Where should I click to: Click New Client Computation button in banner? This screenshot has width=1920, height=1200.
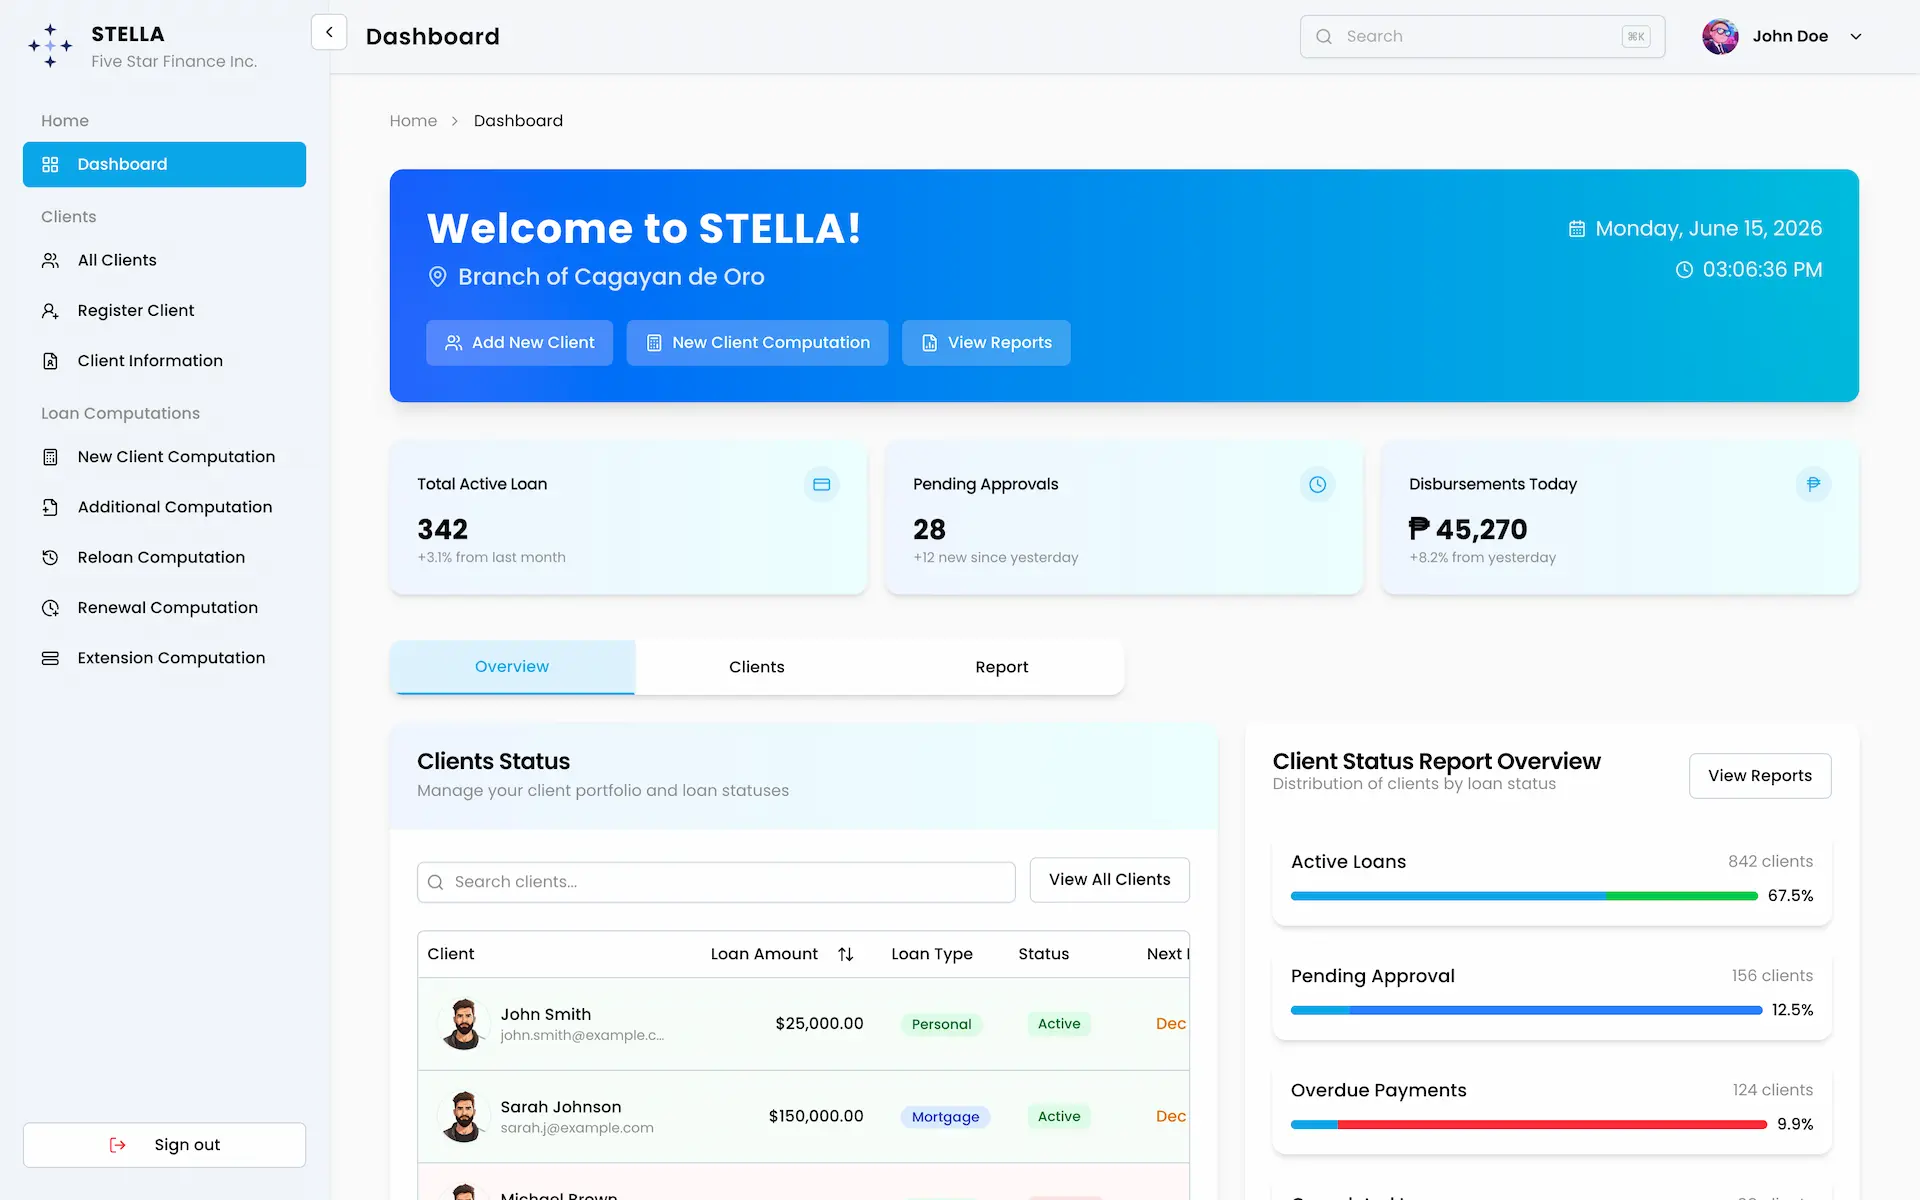[x=757, y=343]
